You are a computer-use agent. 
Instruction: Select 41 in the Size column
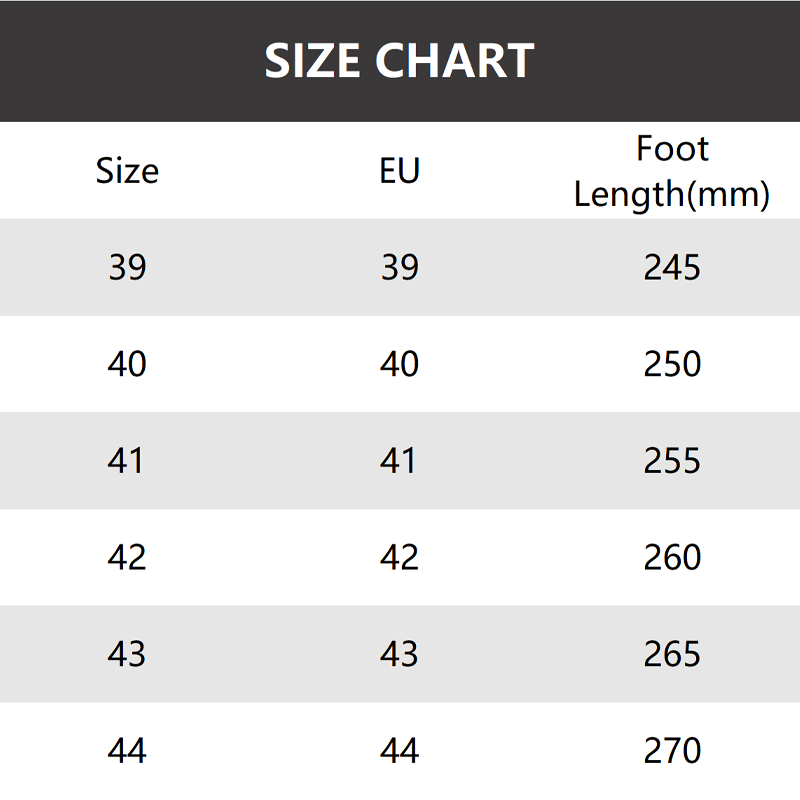point(127,460)
